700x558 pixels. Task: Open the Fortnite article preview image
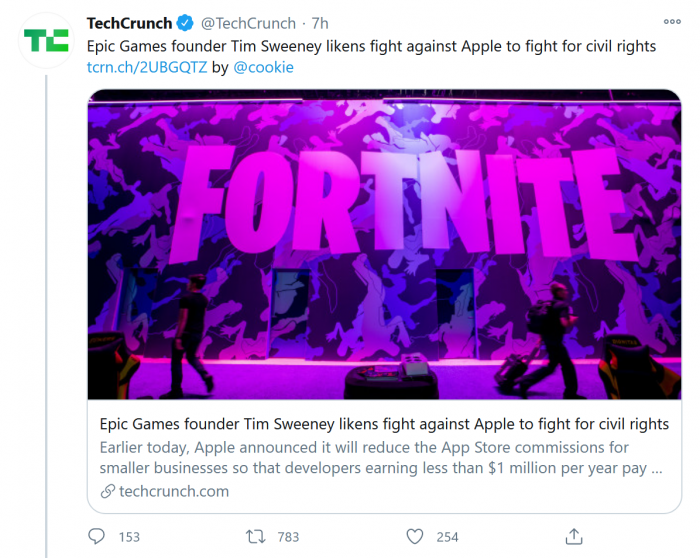click(385, 245)
